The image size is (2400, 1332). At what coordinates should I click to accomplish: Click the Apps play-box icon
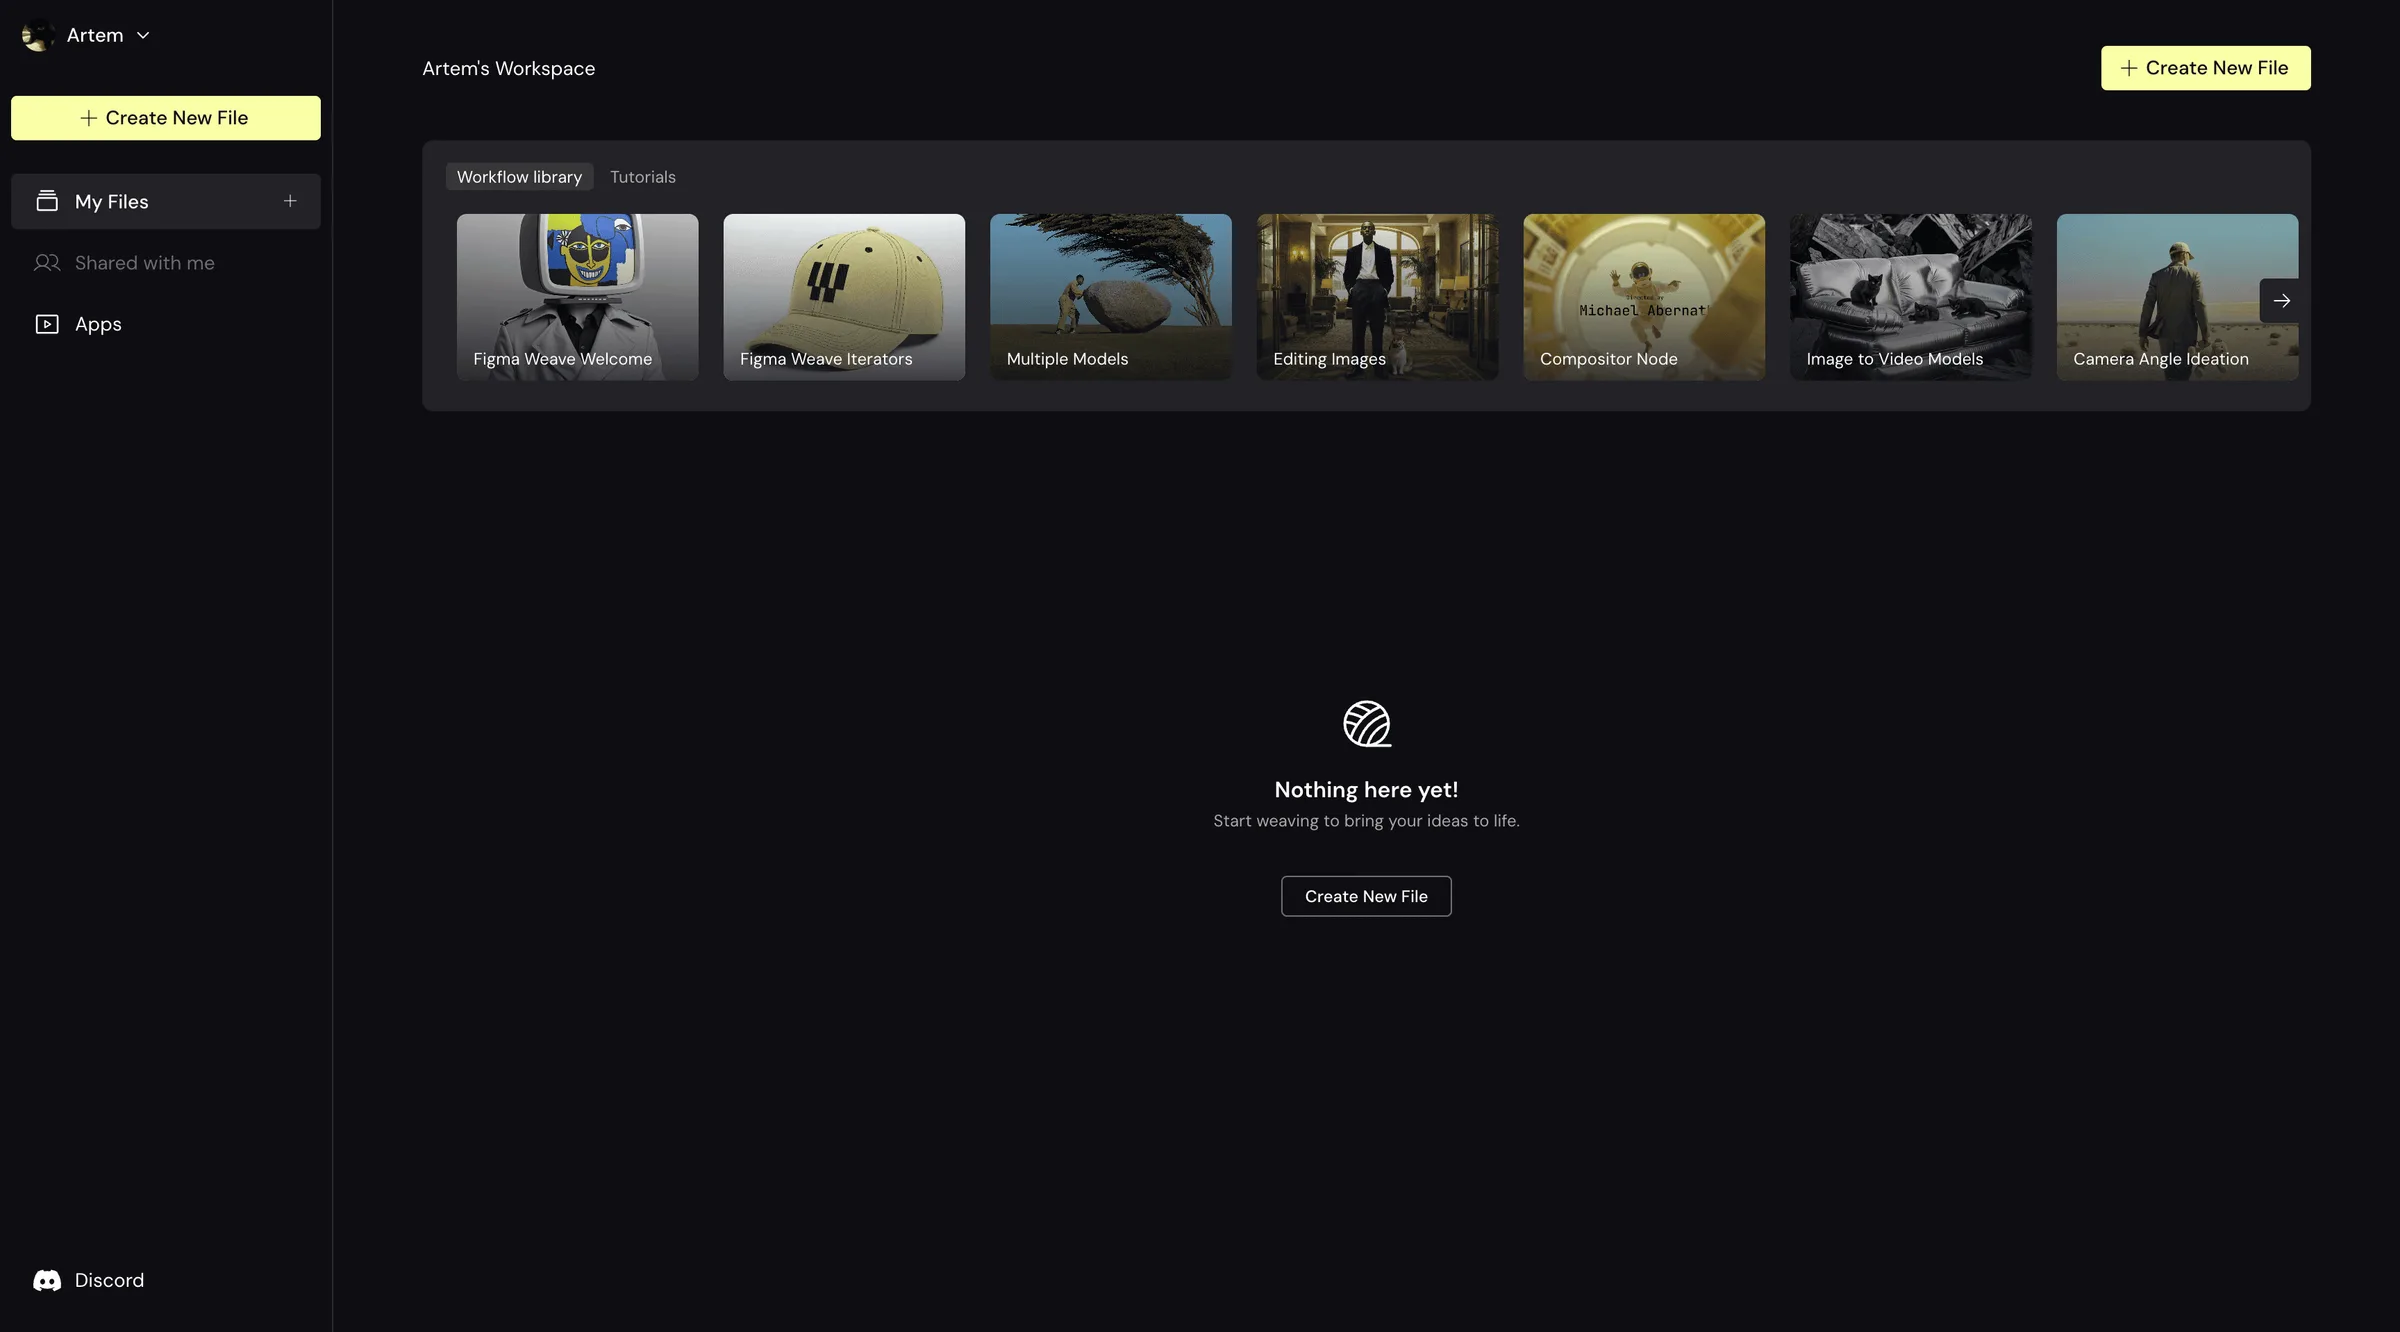tap(47, 324)
